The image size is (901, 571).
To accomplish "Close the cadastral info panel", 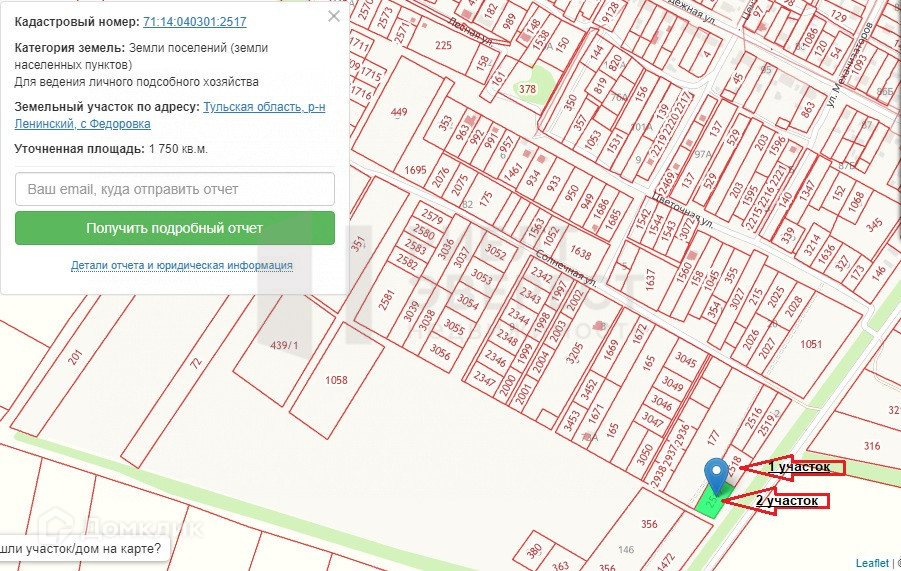I will 334,16.
